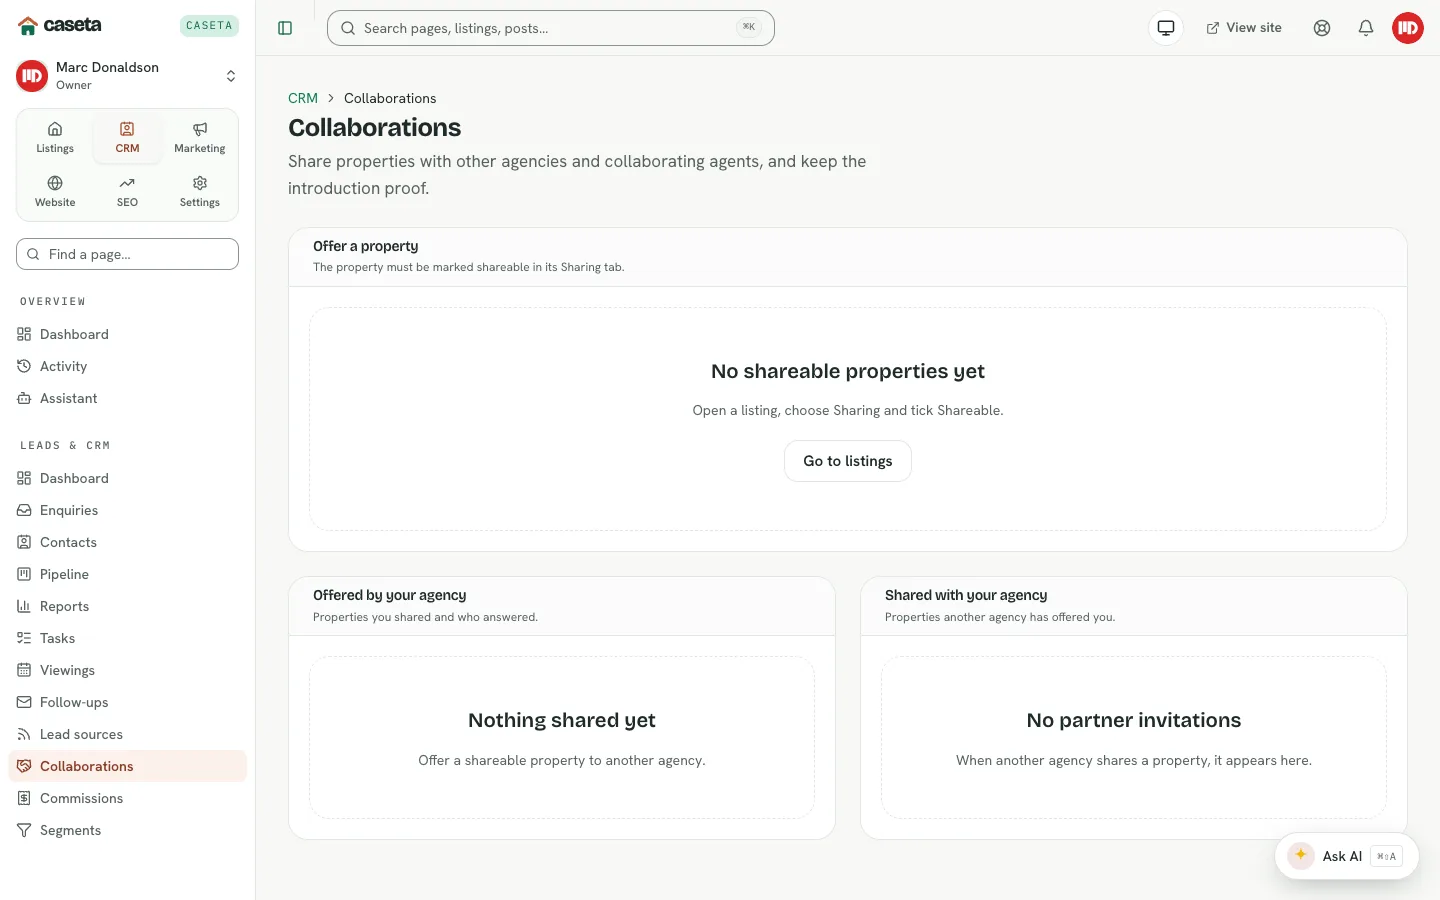Viewport: 1440px width, 900px height.
Task: Open the Tasks page
Action: [127, 638]
